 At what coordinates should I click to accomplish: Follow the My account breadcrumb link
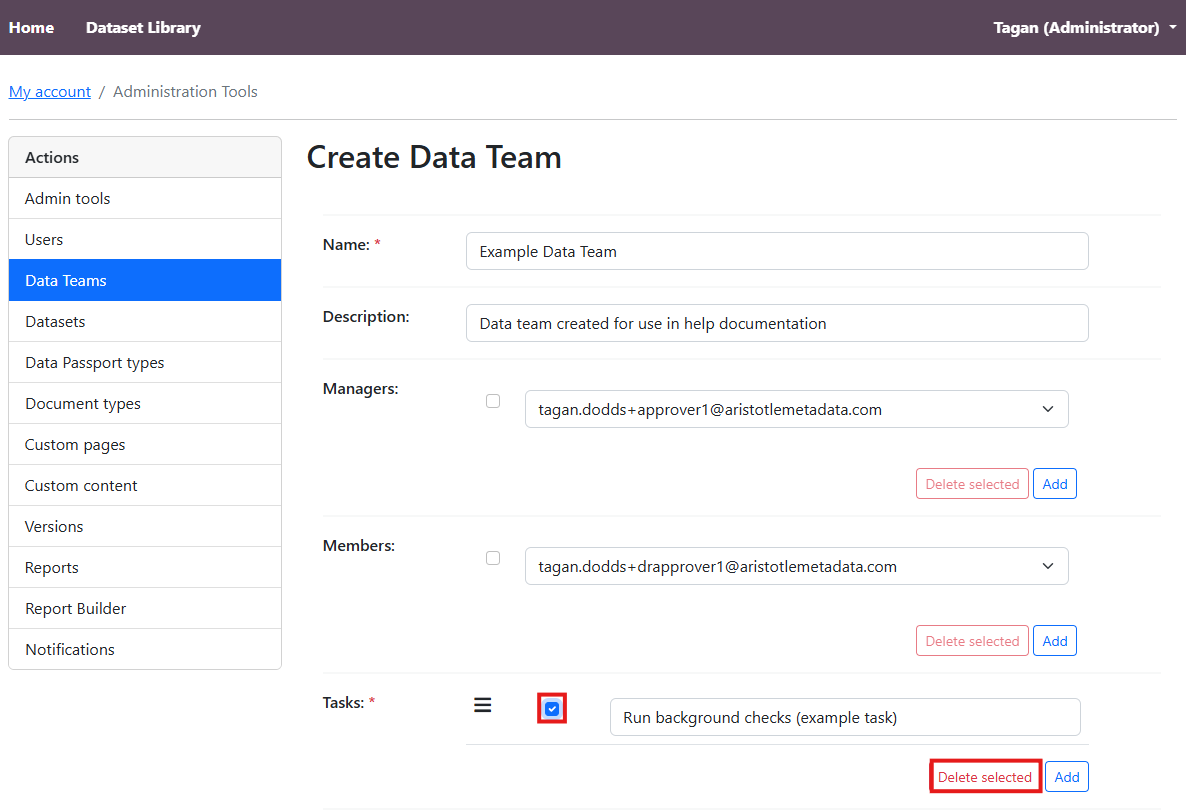pos(50,92)
